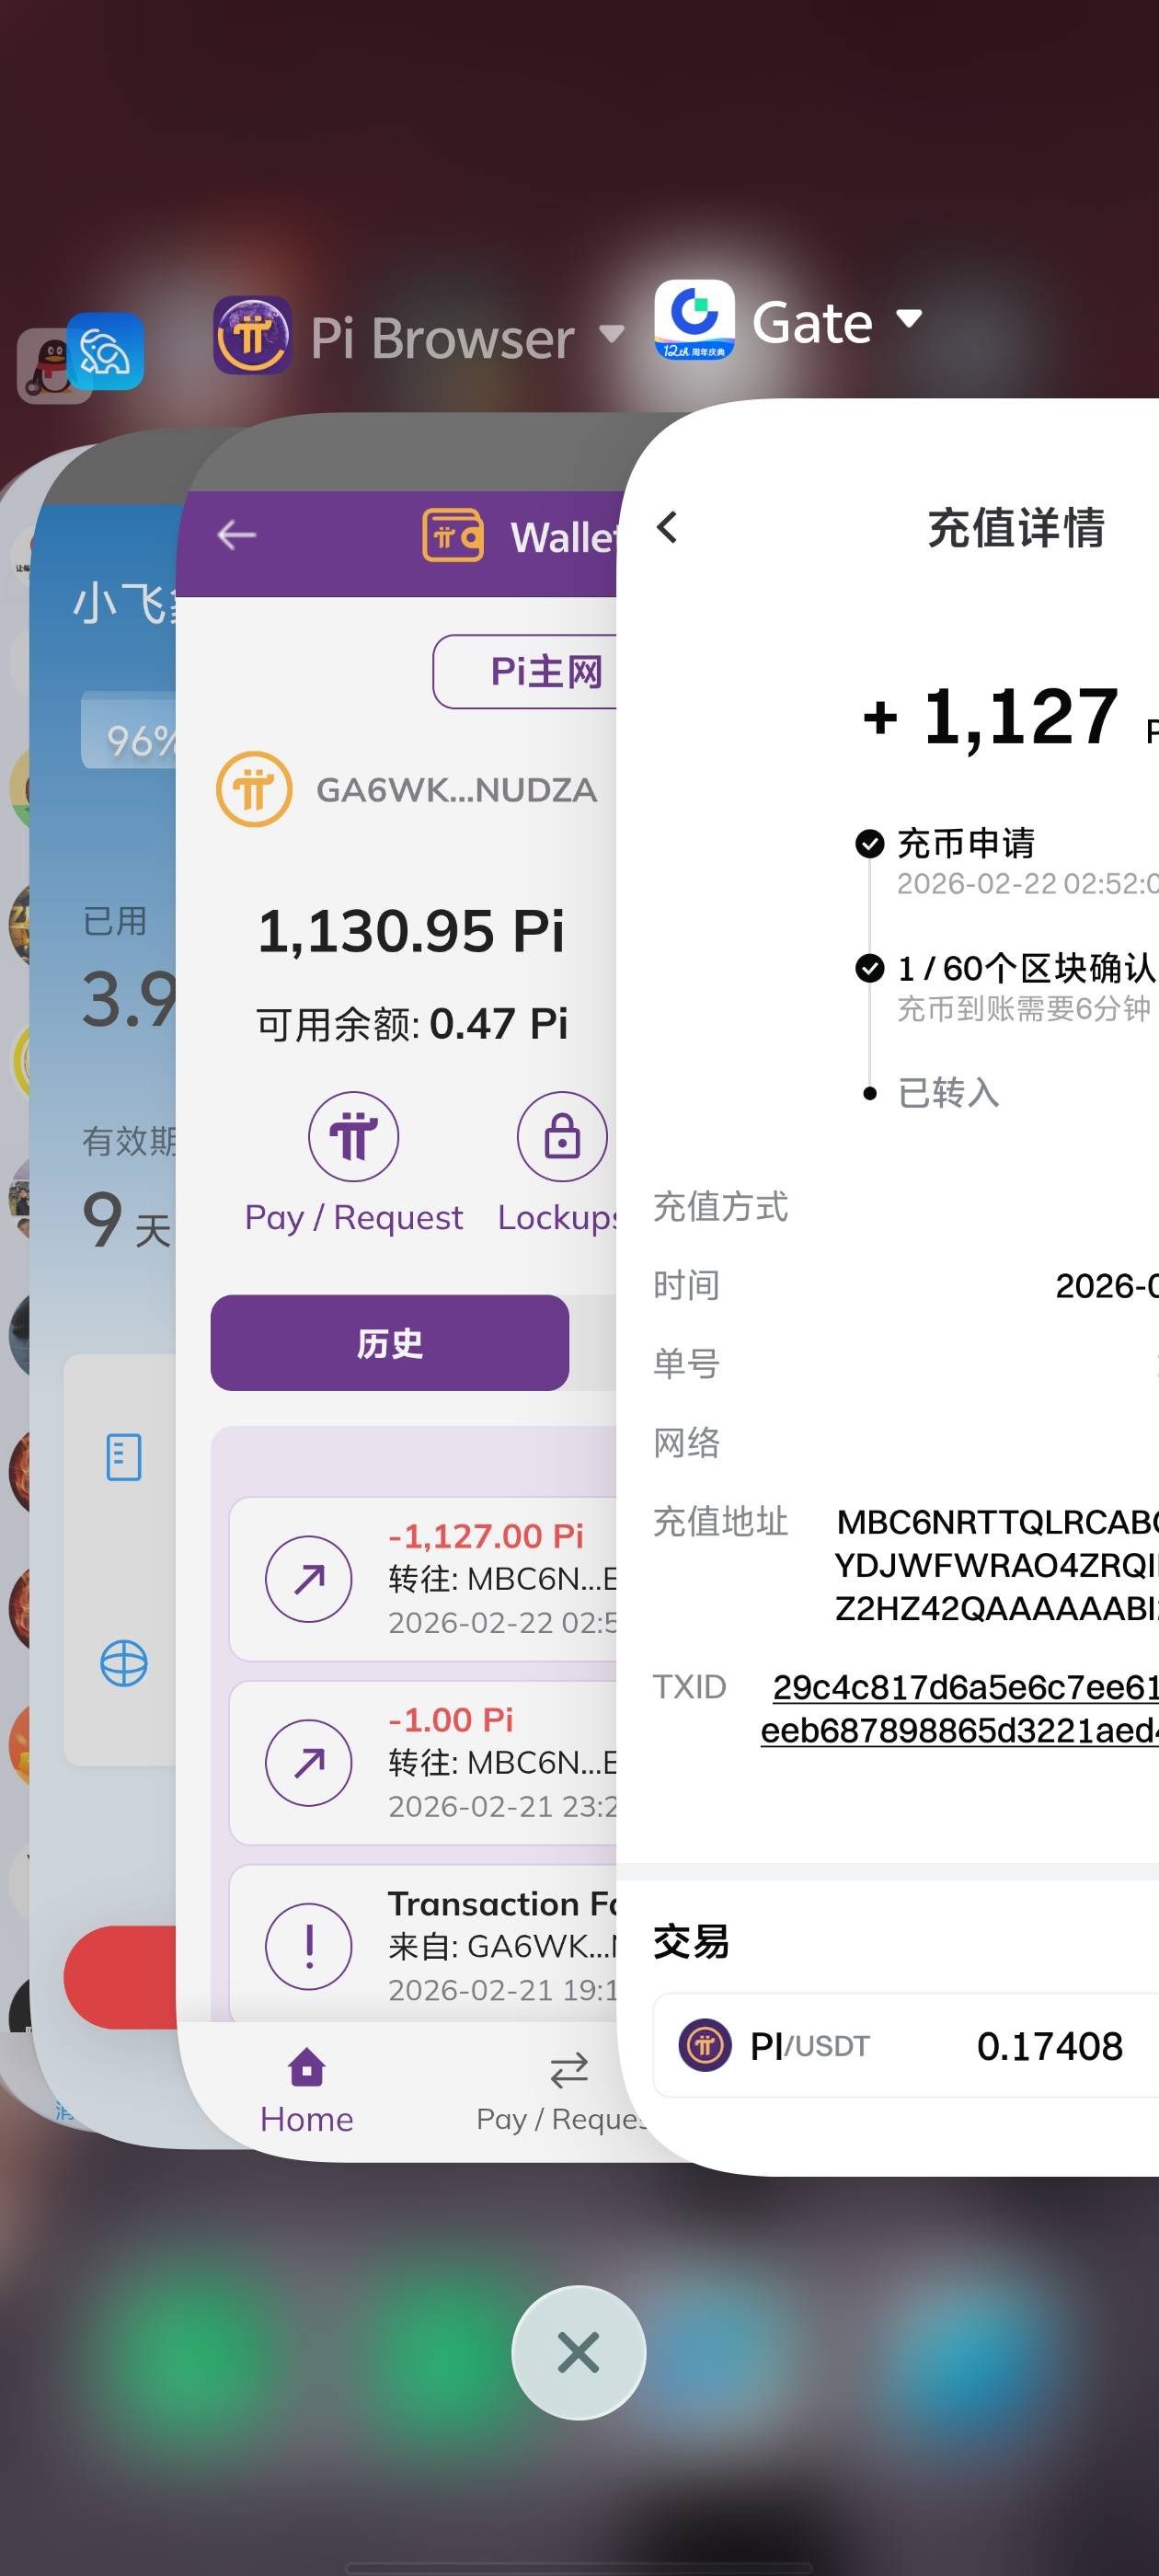Open the TXID hash link
Viewport: 1159px width, 2576px height.
960,1708
